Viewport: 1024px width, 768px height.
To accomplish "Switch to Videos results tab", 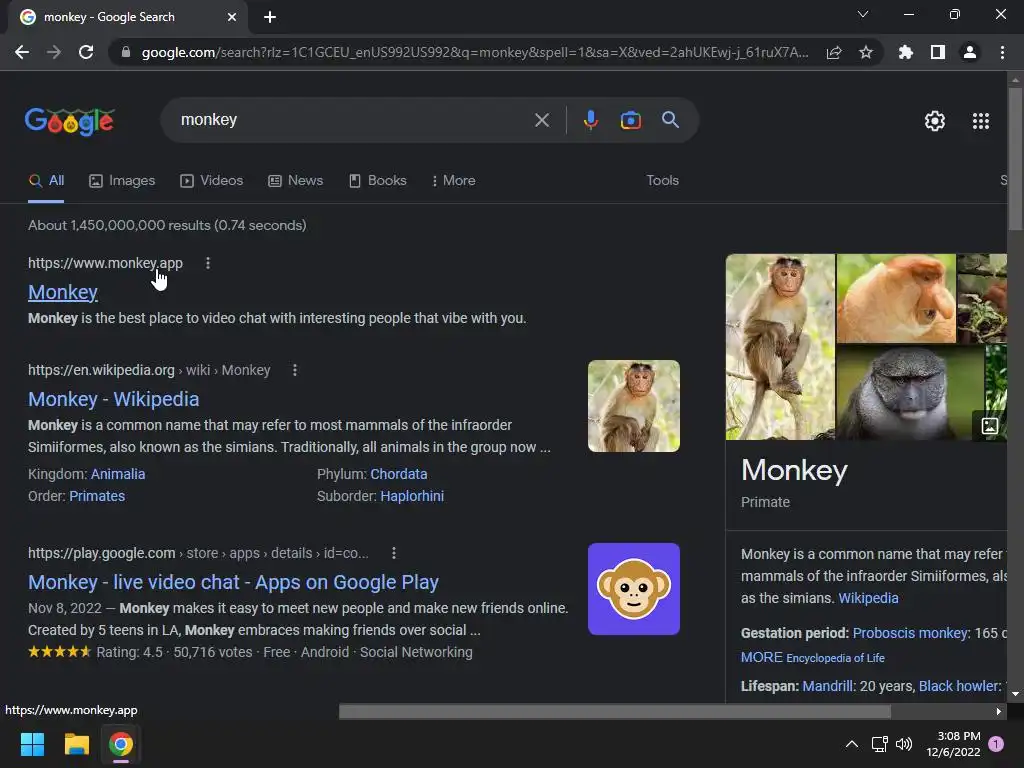I will point(212,181).
